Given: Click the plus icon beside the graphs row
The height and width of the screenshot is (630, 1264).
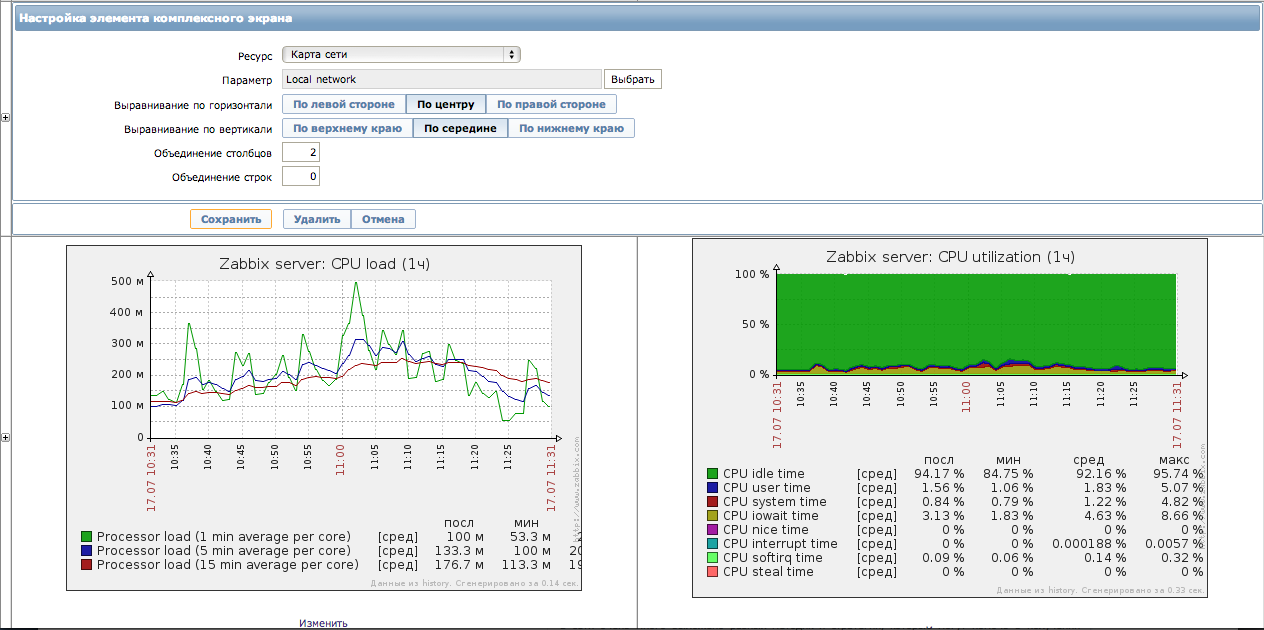Looking at the screenshot, I should pyautogui.click(x=6, y=437).
